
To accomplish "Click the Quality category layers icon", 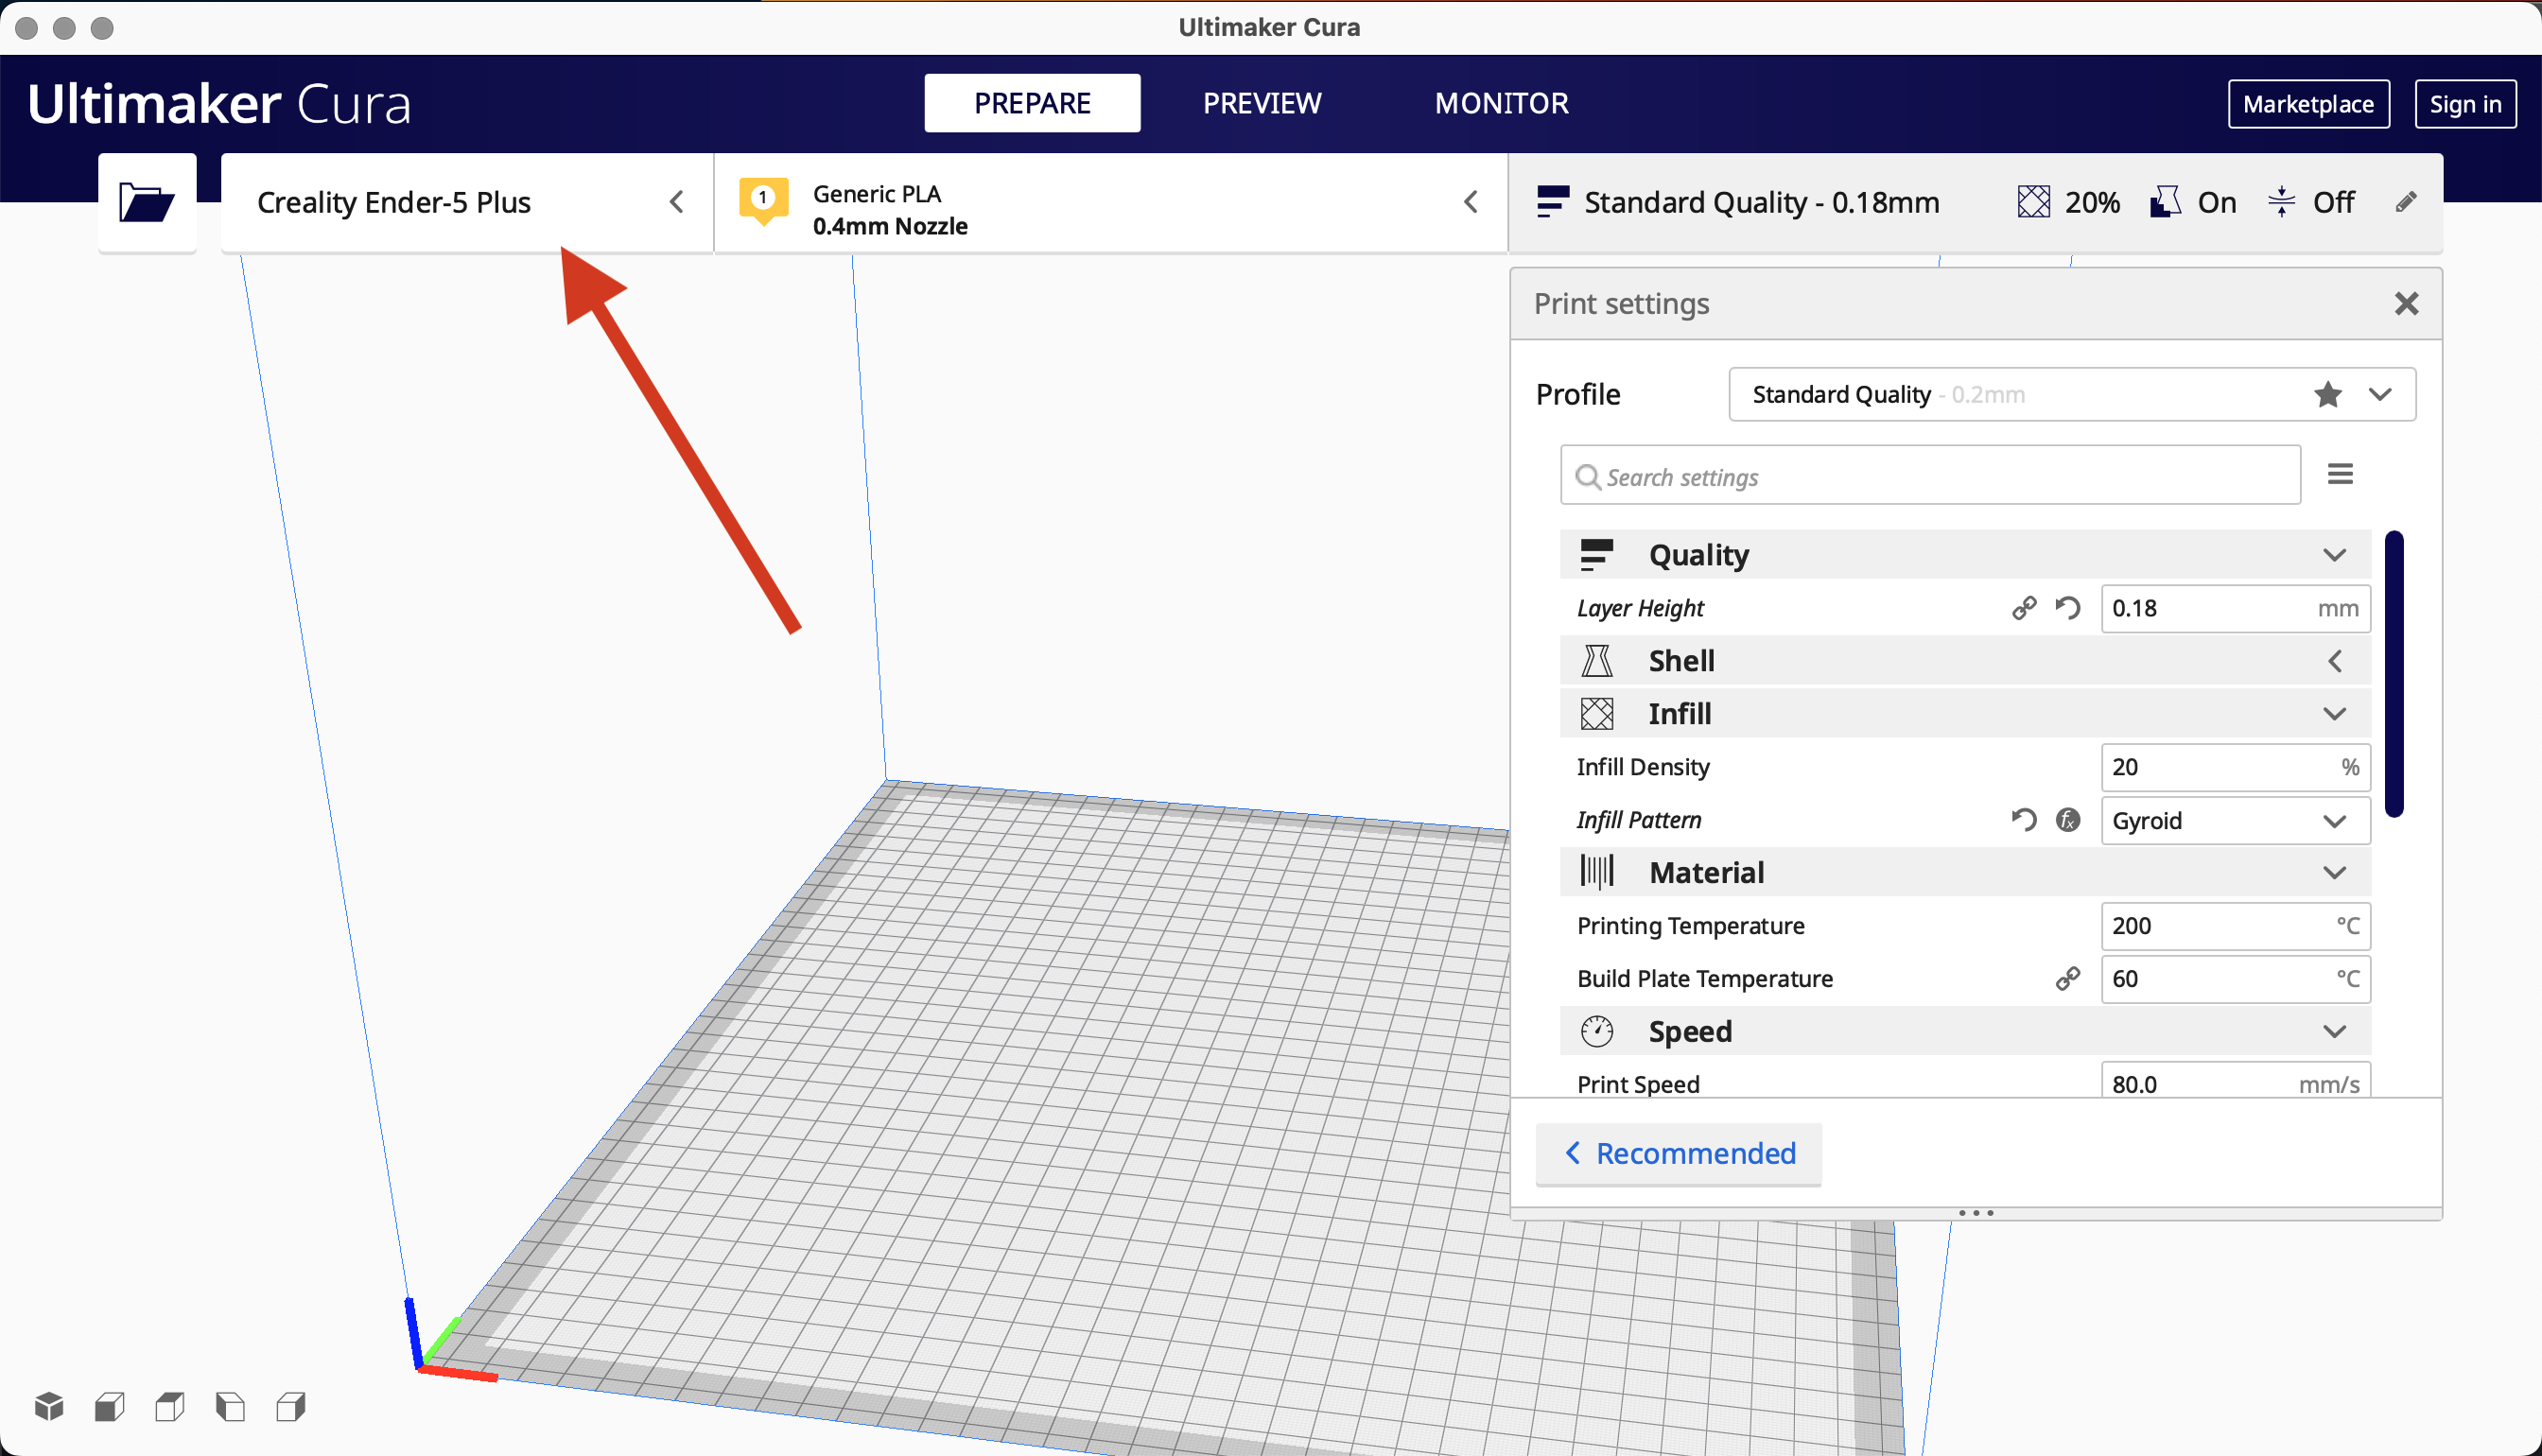I will click(1597, 554).
